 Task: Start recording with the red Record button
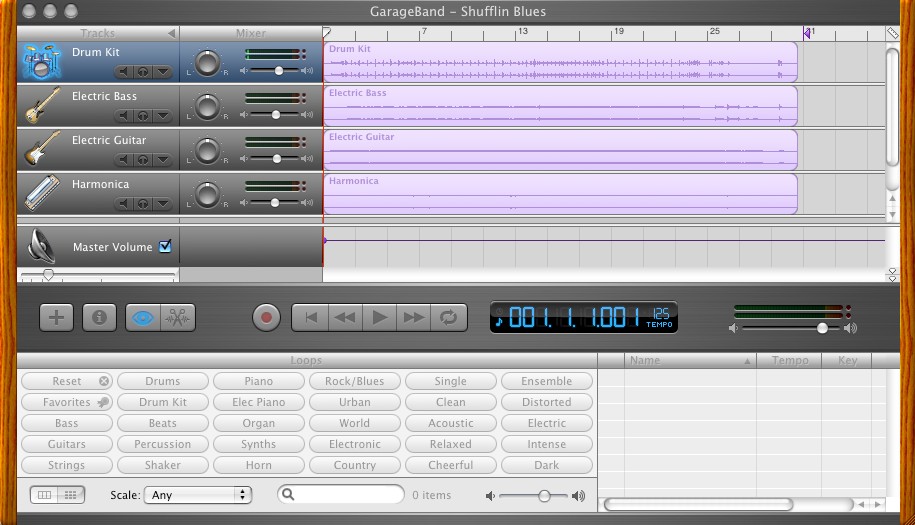pos(266,318)
